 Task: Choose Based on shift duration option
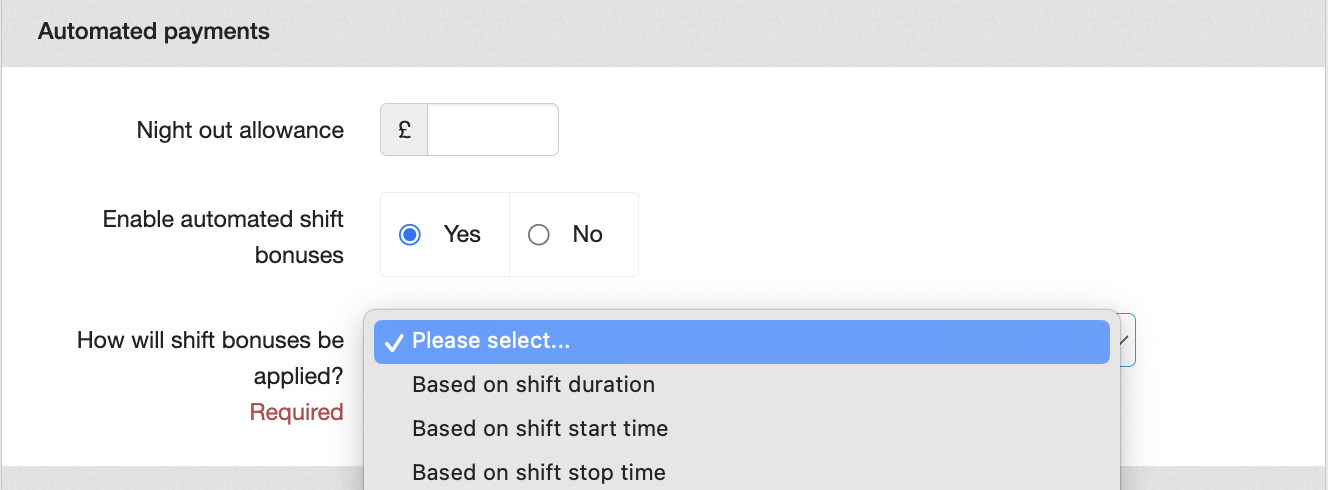pos(533,384)
